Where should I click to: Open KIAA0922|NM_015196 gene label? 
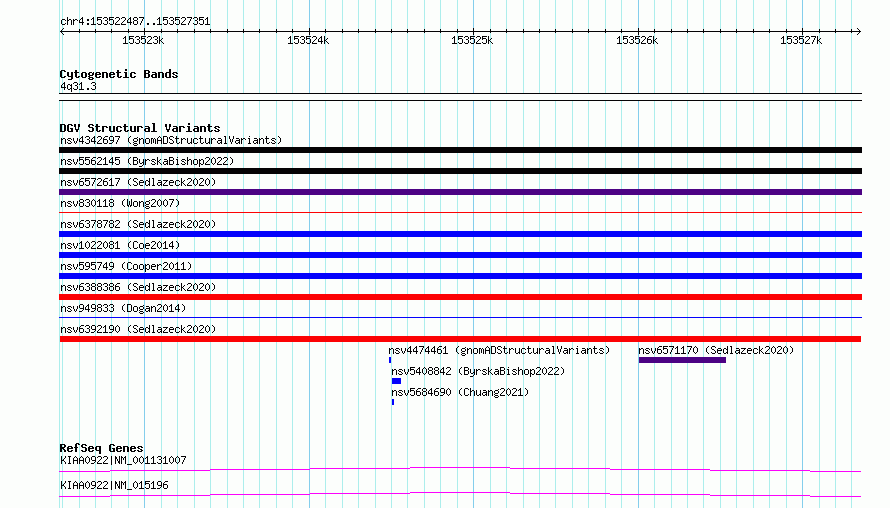pyautogui.click(x=114, y=485)
